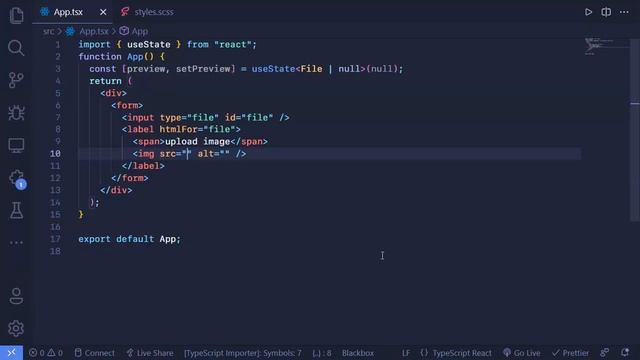640x360 pixels.
Task: Open Remote Explorer monitor icon
Action: (x=16, y=145)
